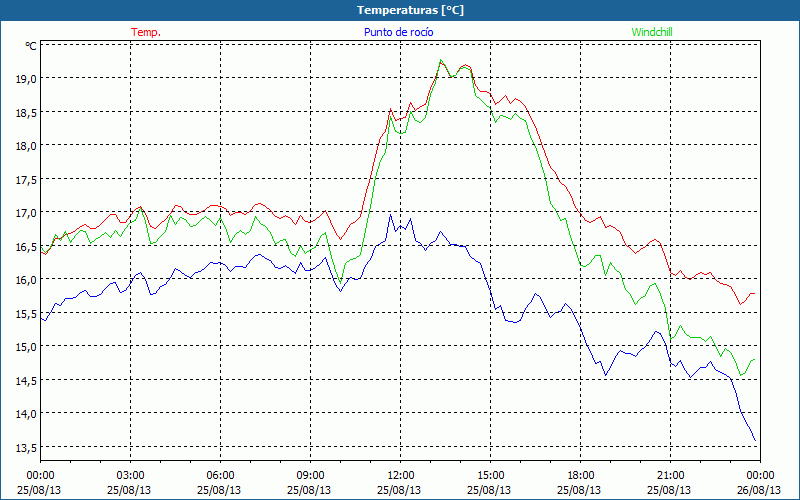Click the 19,0 y-axis value

26,79
